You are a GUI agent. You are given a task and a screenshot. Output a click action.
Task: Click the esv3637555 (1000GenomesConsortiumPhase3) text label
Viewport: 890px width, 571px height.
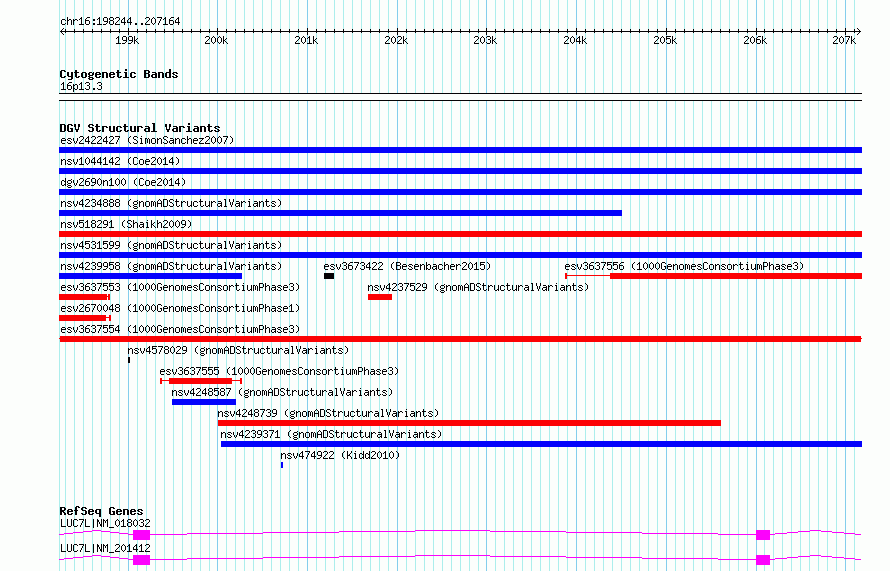(x=279, y=371)
